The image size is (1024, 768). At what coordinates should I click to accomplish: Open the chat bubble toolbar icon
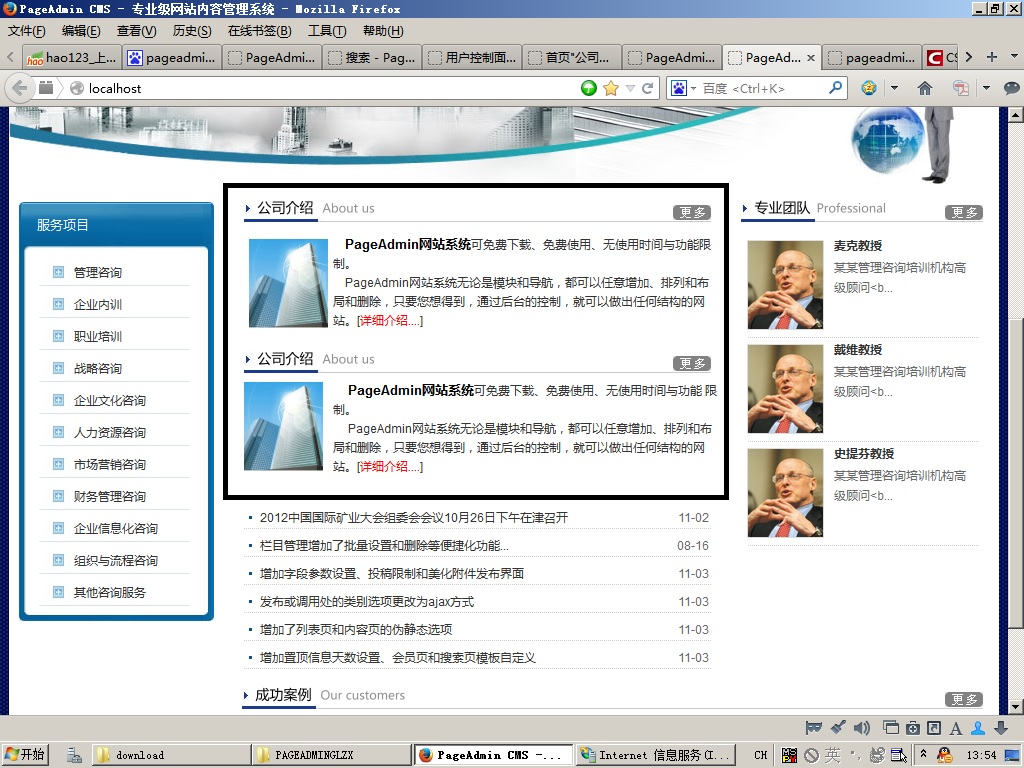1011,88
